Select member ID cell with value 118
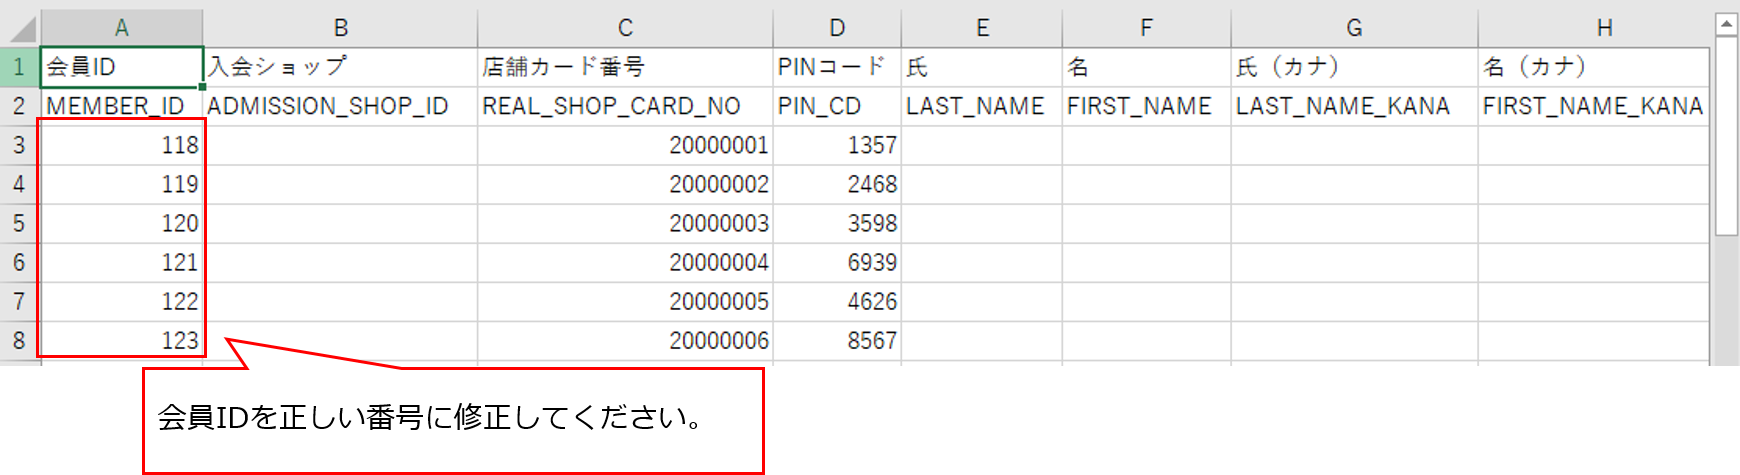This screenshot has width=1740, height=475. pyautogui.click(x=121, y=145)
